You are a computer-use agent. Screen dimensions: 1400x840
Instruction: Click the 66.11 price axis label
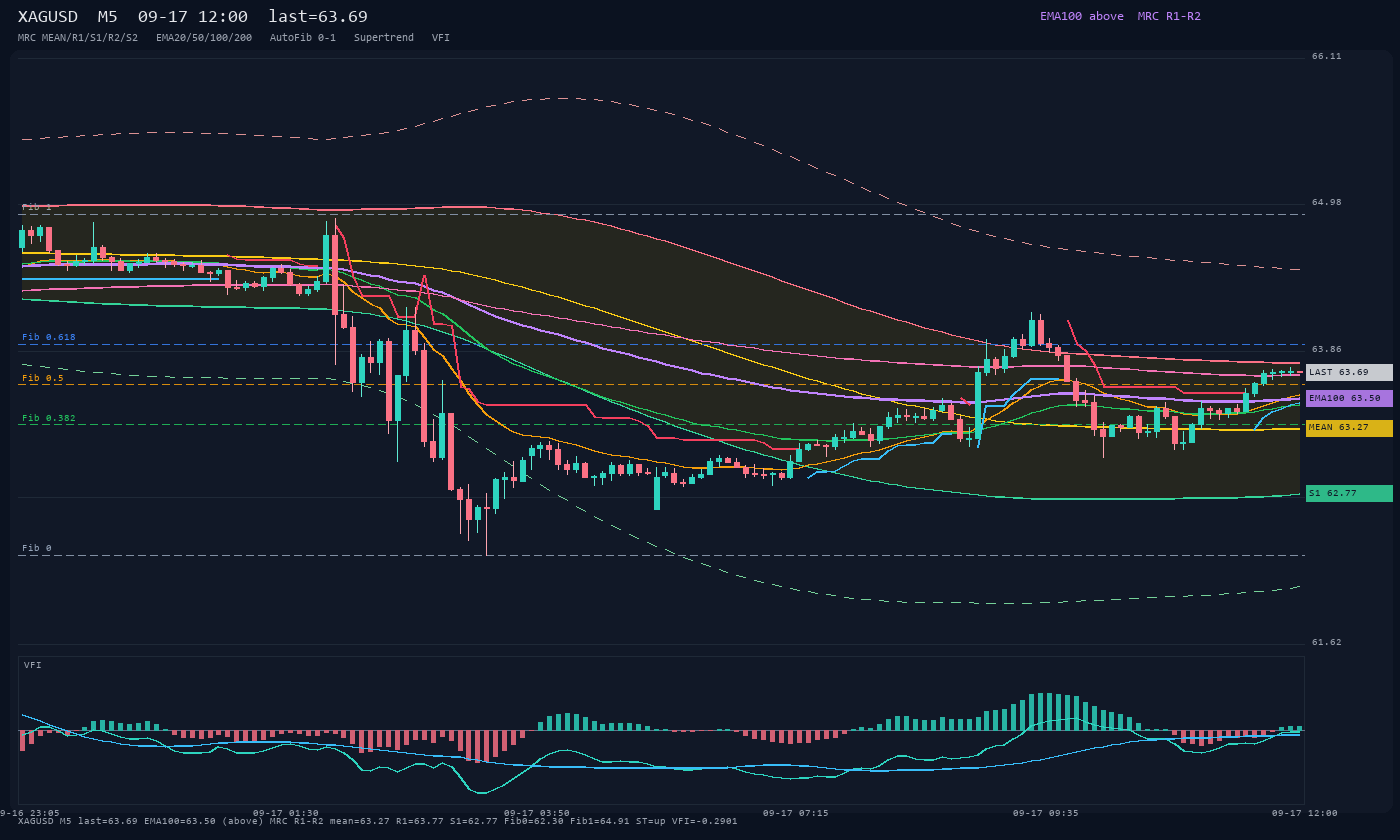[1327, 56]
